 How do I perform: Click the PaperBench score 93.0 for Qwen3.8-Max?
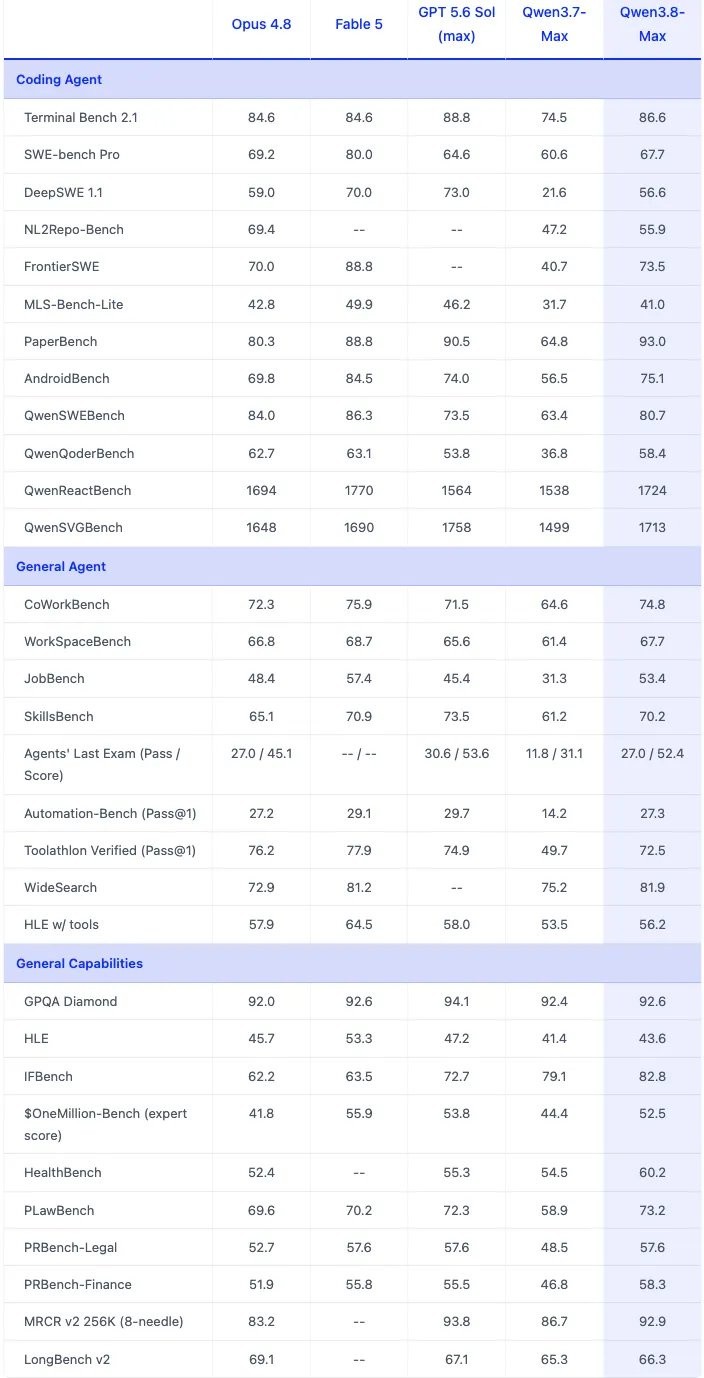[652, 341]
